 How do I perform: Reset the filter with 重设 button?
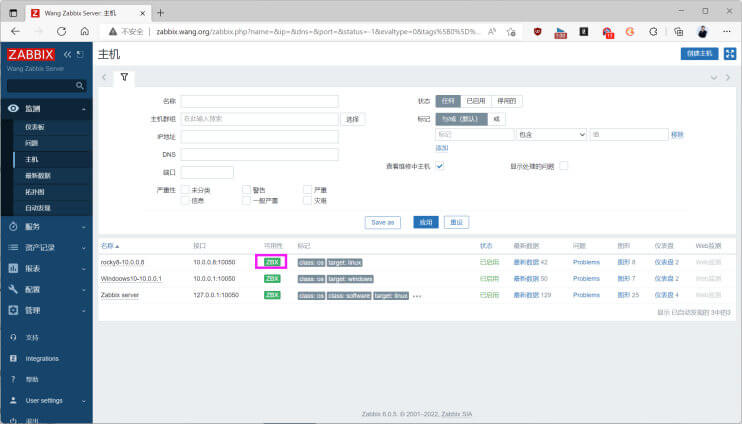click(457, 222)
